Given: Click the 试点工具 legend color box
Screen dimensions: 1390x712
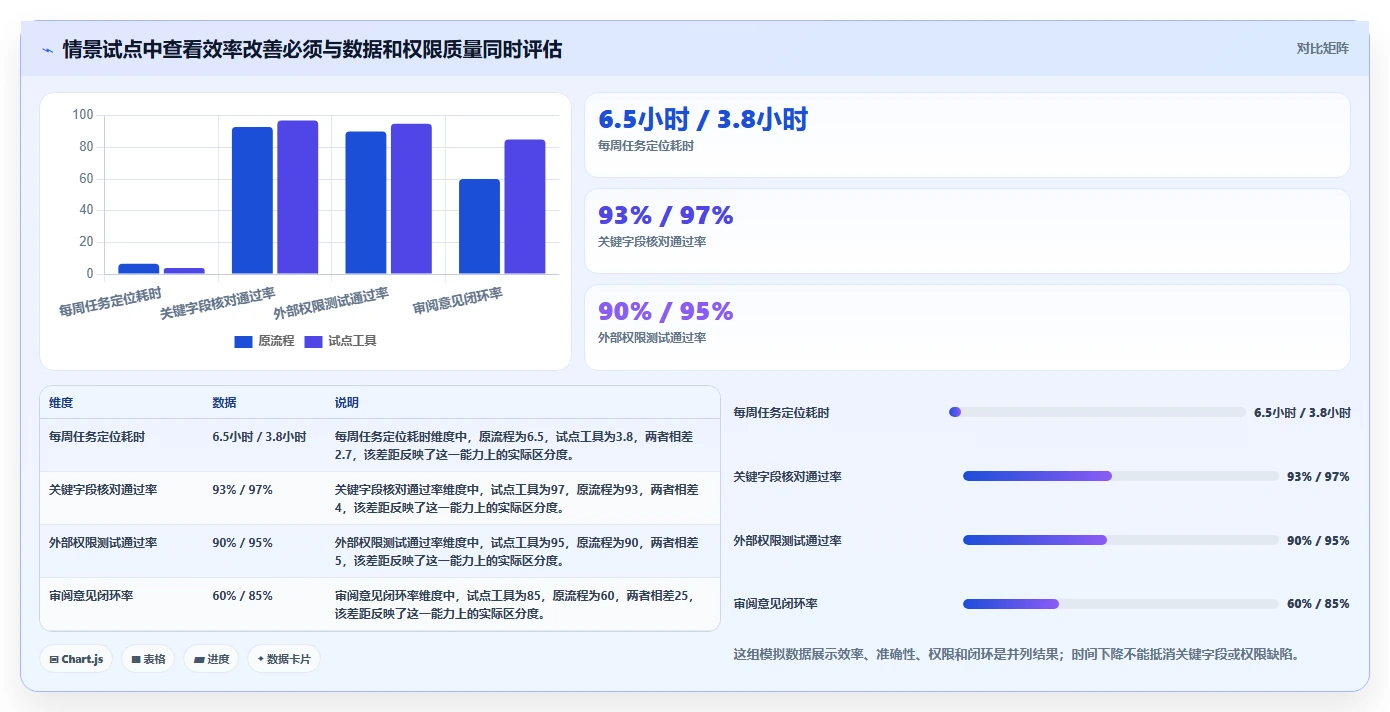Looking at the screenshot, I should (x=313, y=341).
